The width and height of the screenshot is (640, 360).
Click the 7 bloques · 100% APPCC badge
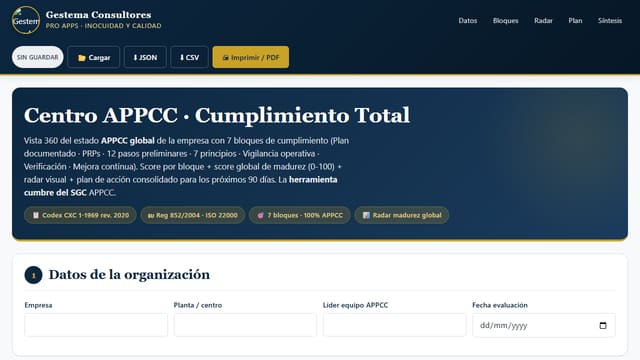tap(300, 215)
